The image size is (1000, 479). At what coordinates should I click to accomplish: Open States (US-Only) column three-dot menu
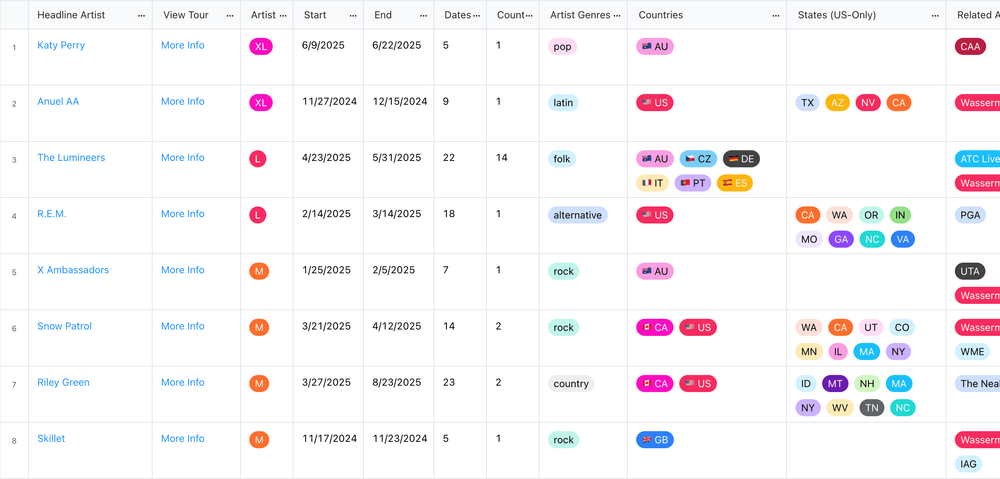tap(935, 15)
